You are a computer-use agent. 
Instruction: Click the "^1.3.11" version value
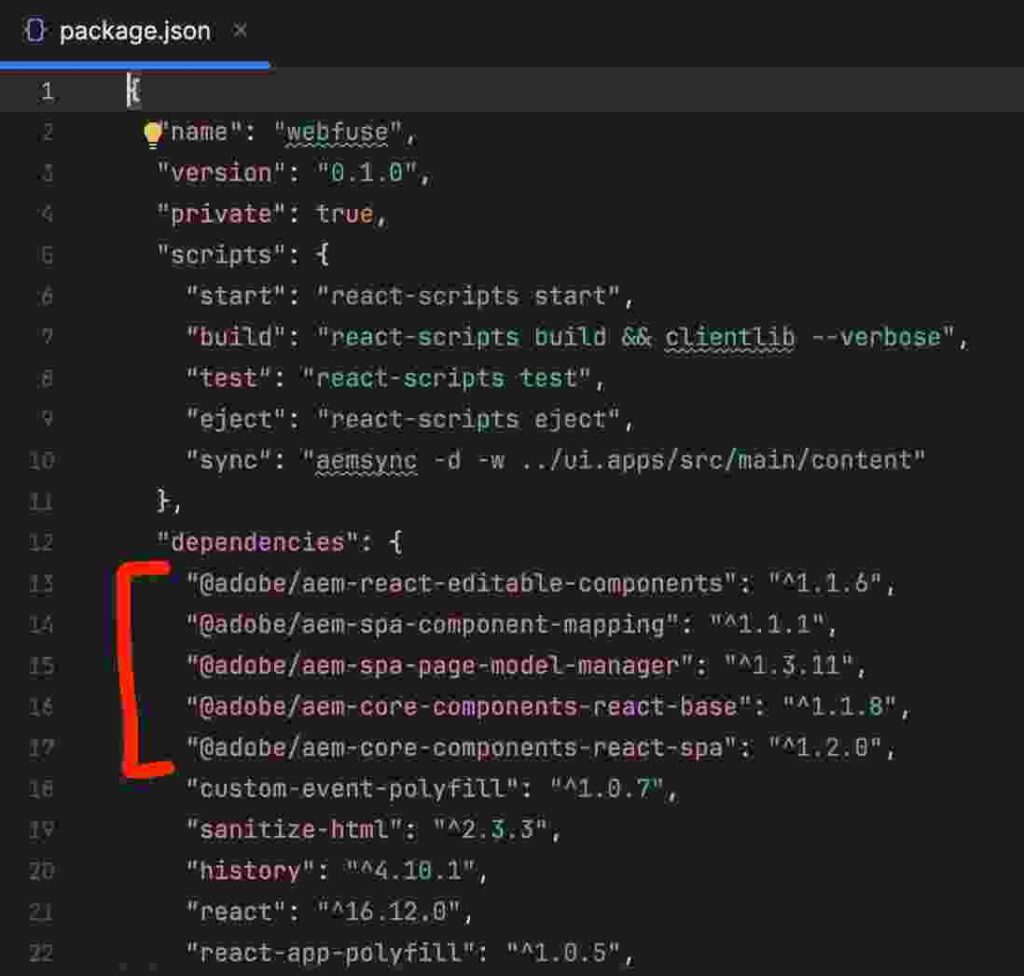click(789, 666)
